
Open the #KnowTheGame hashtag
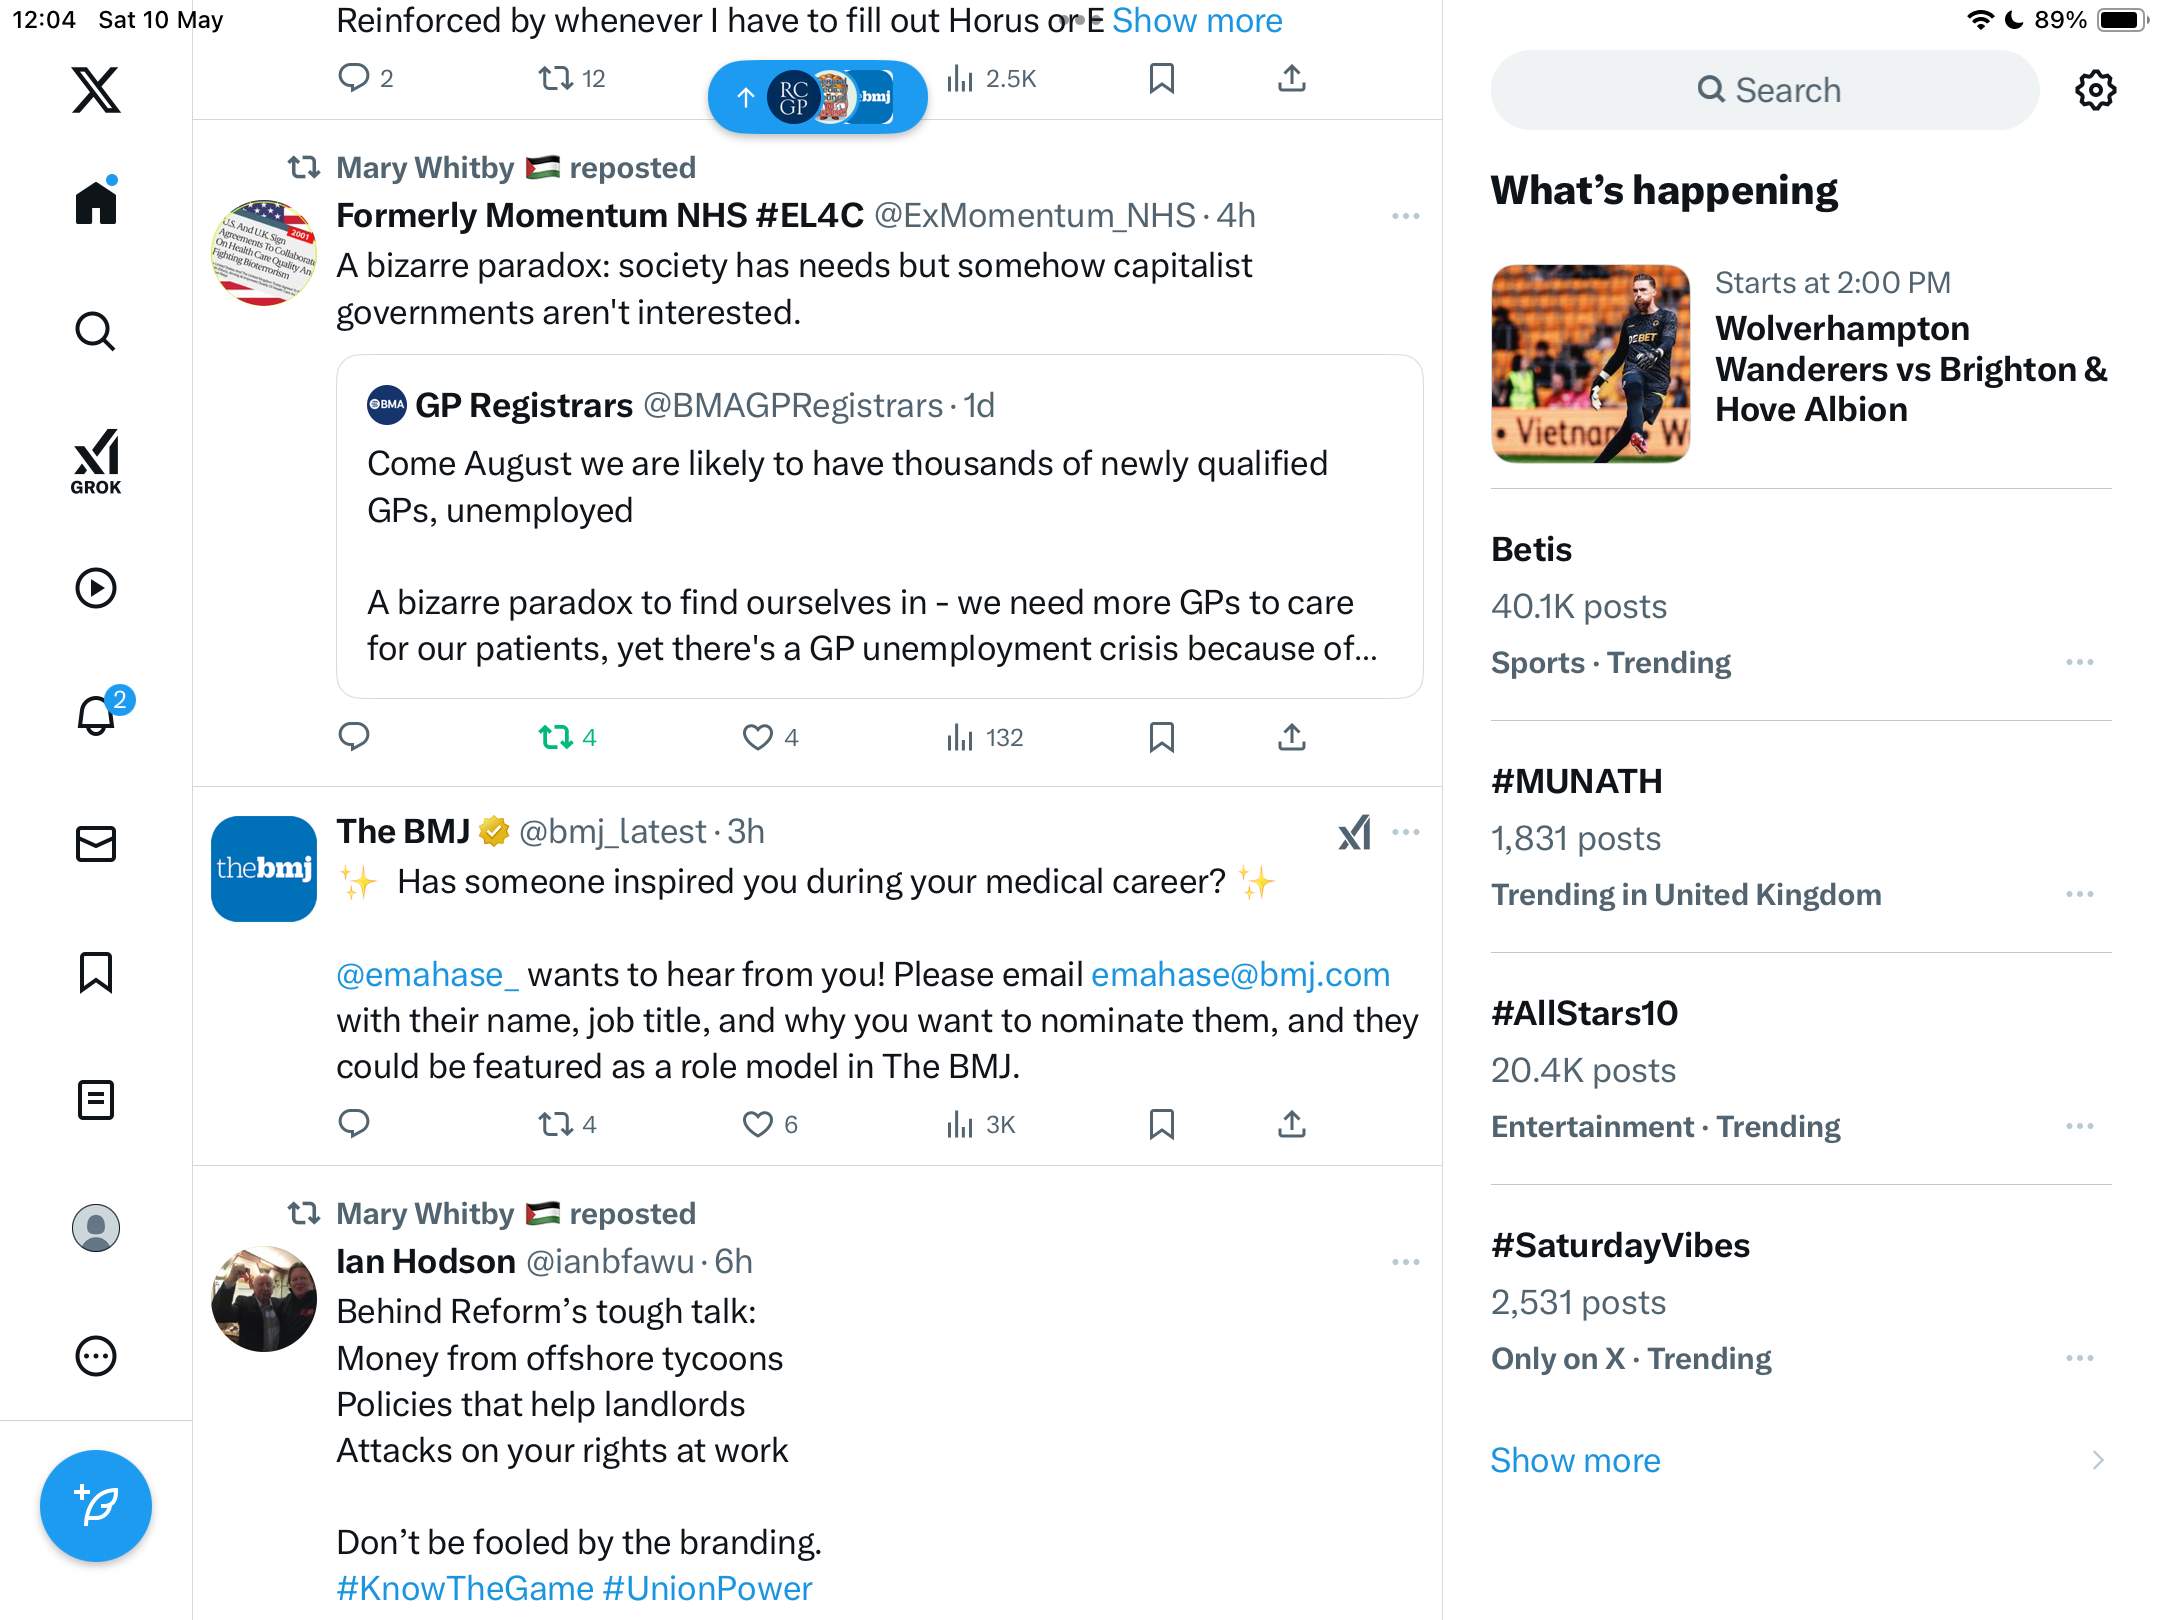click(465, 1588)
